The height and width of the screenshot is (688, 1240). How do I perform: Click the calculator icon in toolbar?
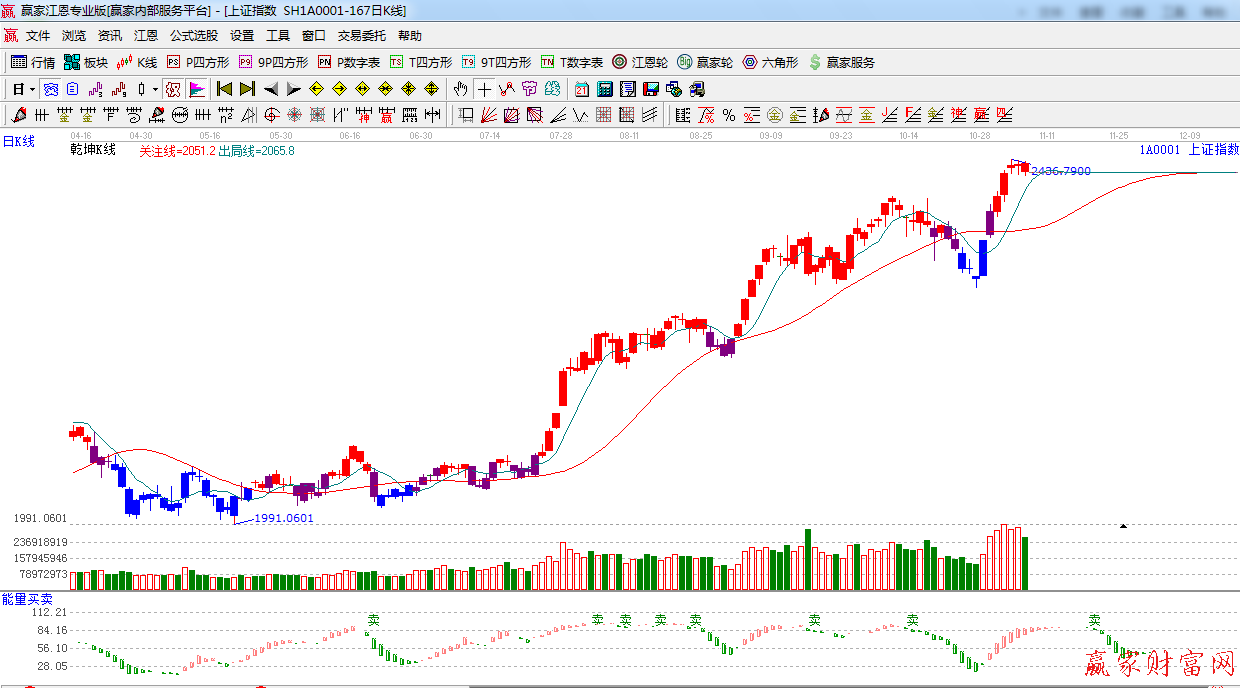[x=604, y=89]
